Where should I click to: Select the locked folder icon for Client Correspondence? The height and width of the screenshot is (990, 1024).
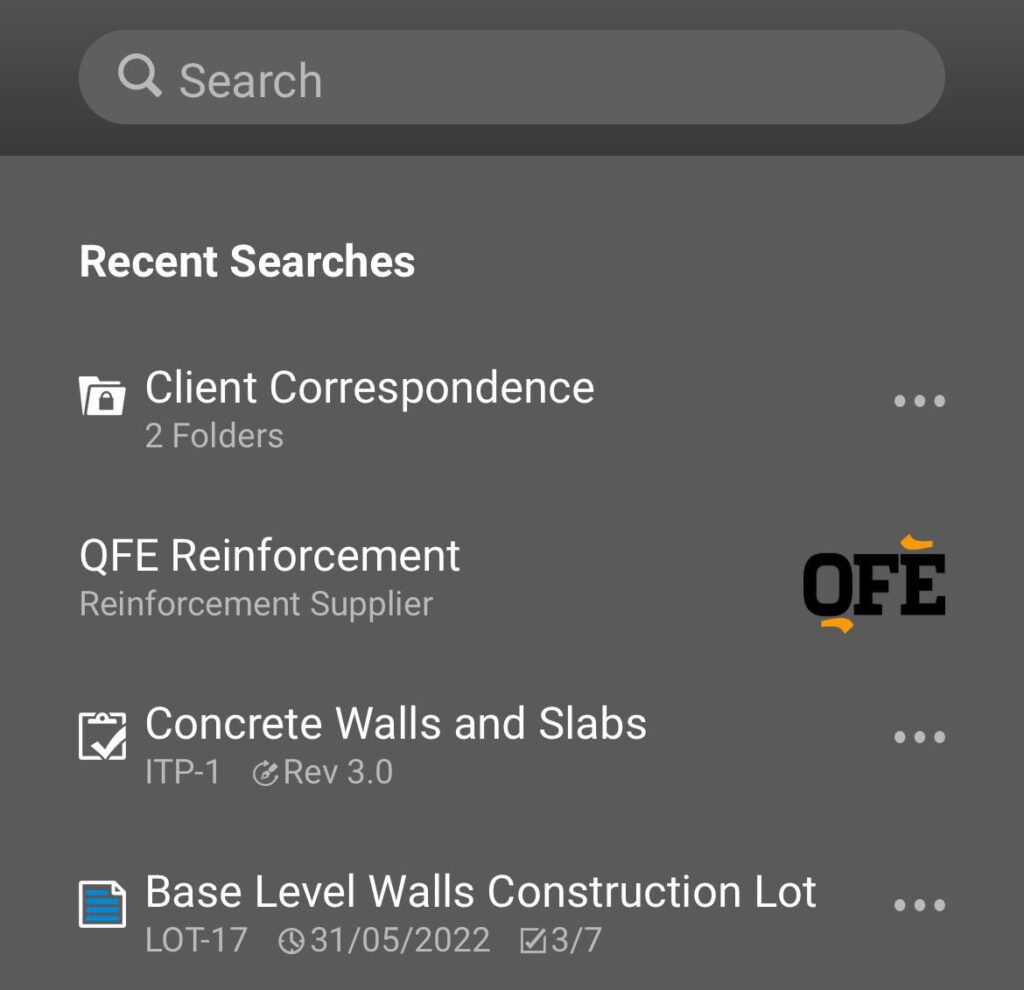coord(103,395)
